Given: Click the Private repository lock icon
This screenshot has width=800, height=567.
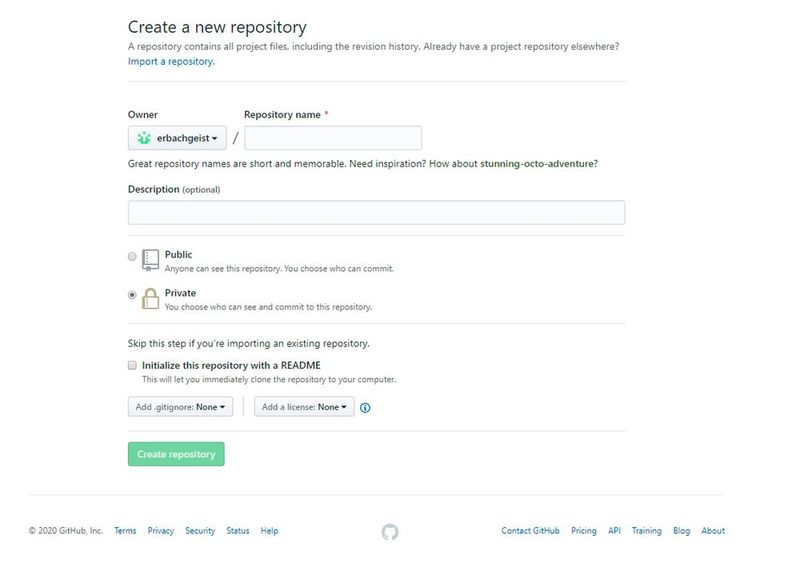Looking at the screenshot, I should 150,299.
